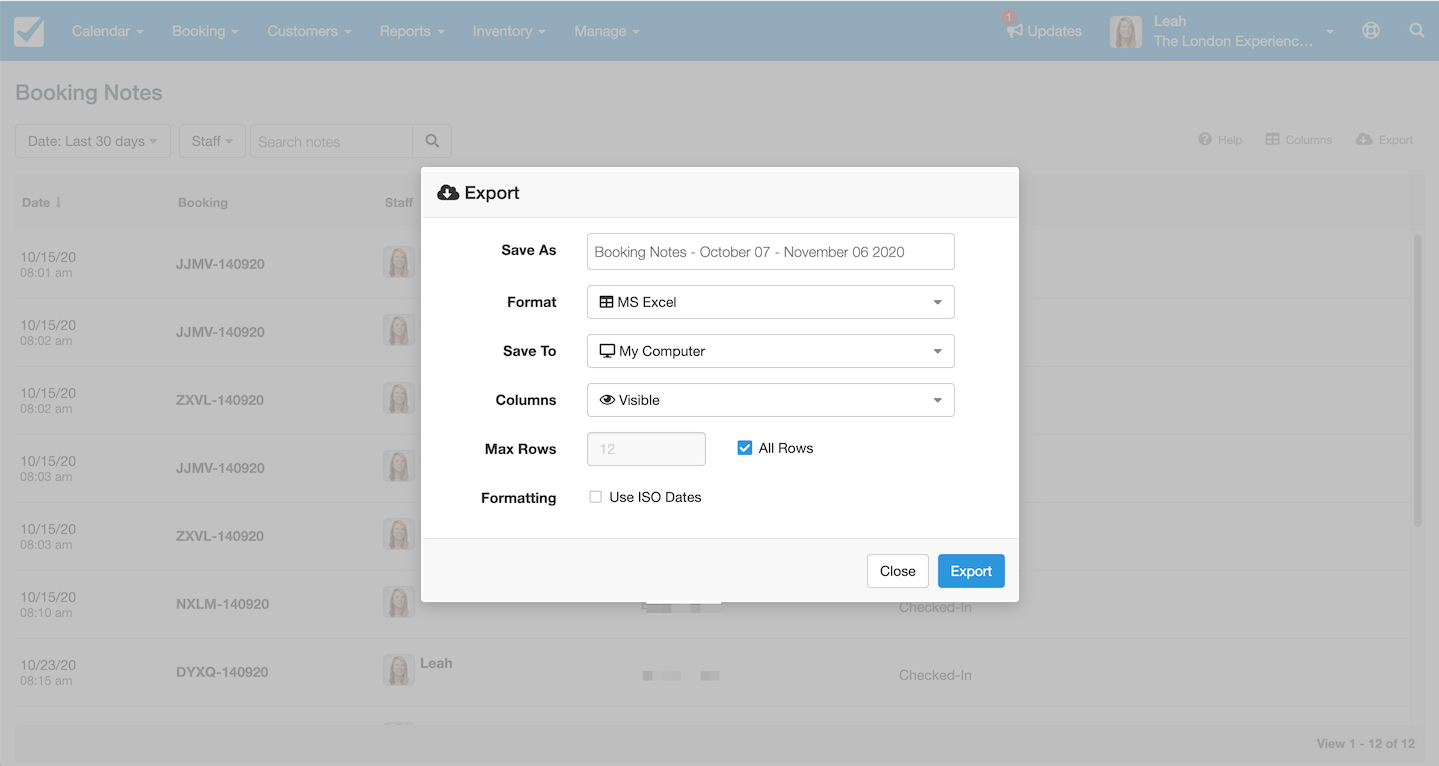Click Checked-In status in DYXQ-140920 row
The image size is (1439, 766).
point(935,675)
